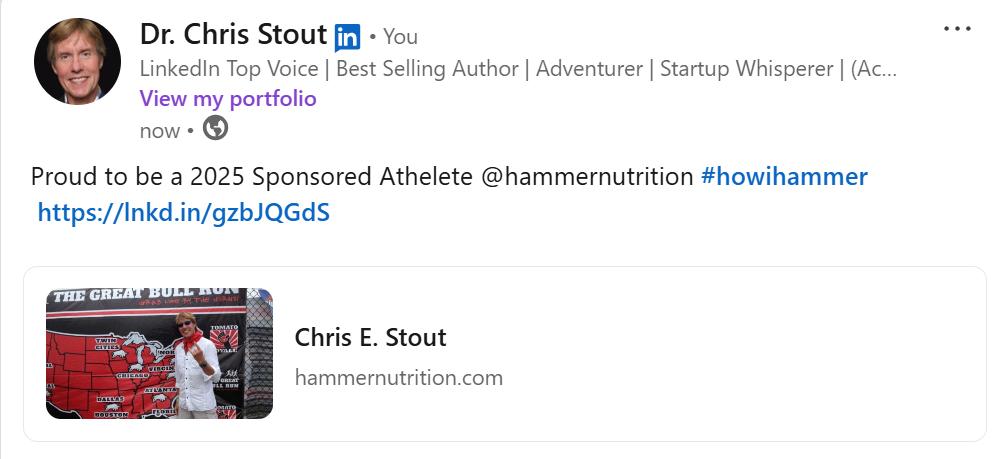Viewport: 1000px width, 459px height.
Task: Click the hammernutrition.com domain text
Action: click(x=398, y=378)
